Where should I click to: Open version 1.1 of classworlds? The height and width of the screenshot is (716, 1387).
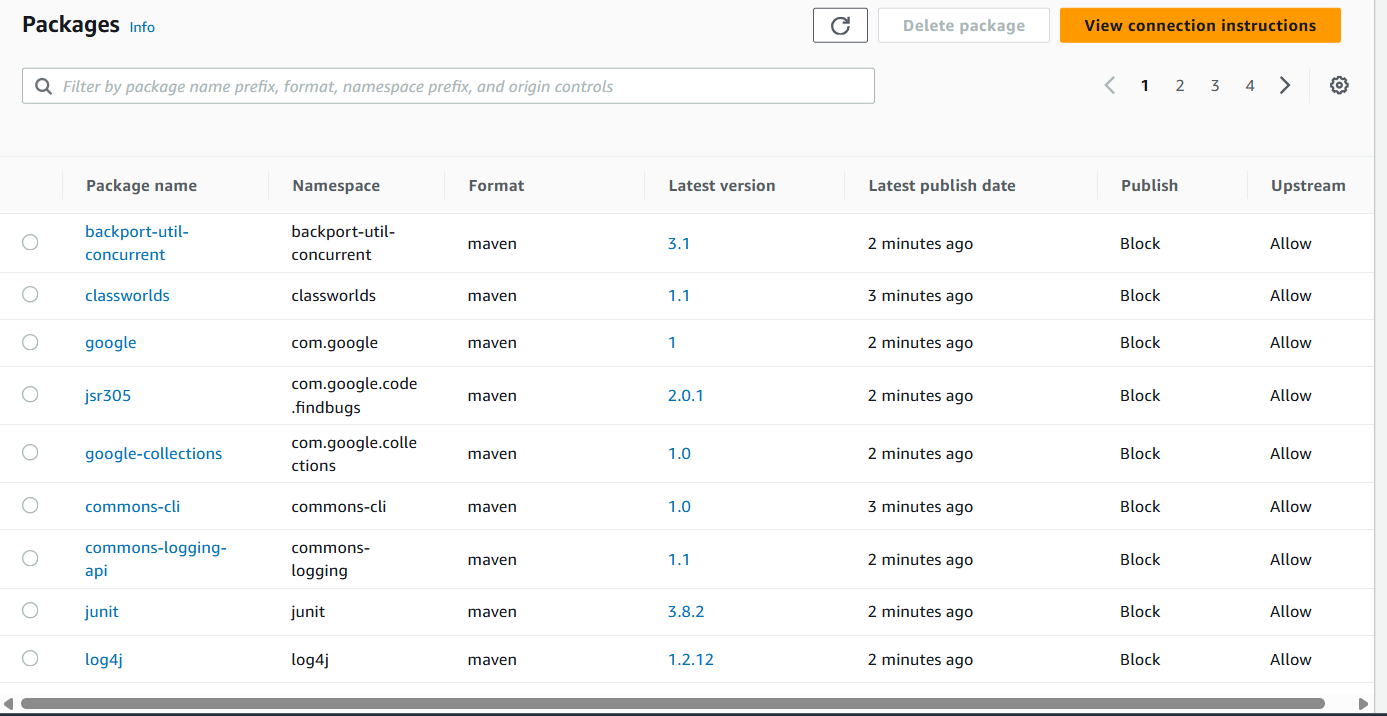tap(679, 296)
